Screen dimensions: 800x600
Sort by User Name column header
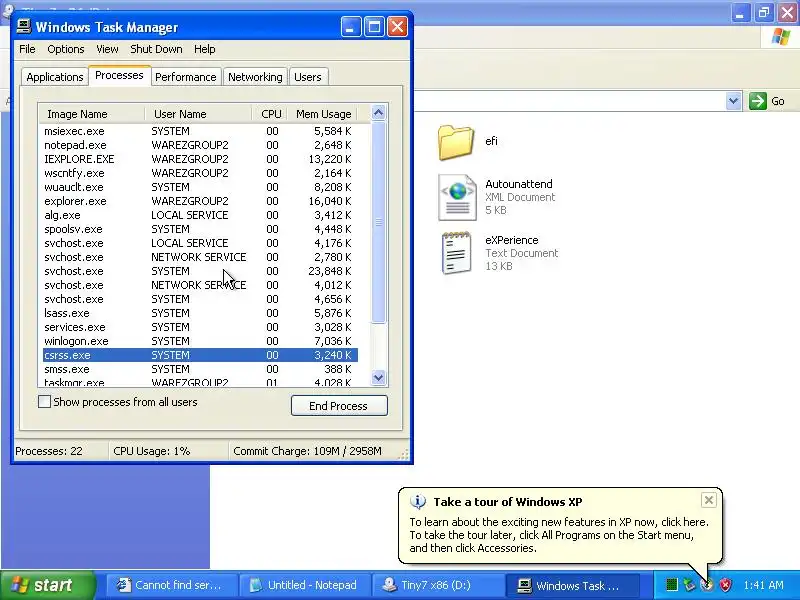click(x=198, y=114)
